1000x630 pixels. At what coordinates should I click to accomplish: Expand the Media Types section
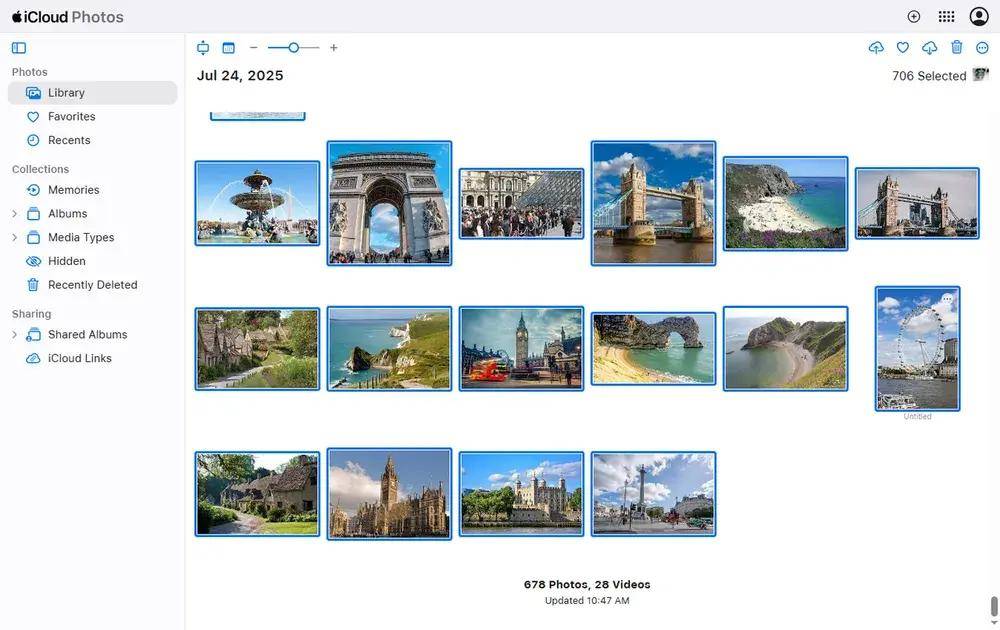[14, 238]
